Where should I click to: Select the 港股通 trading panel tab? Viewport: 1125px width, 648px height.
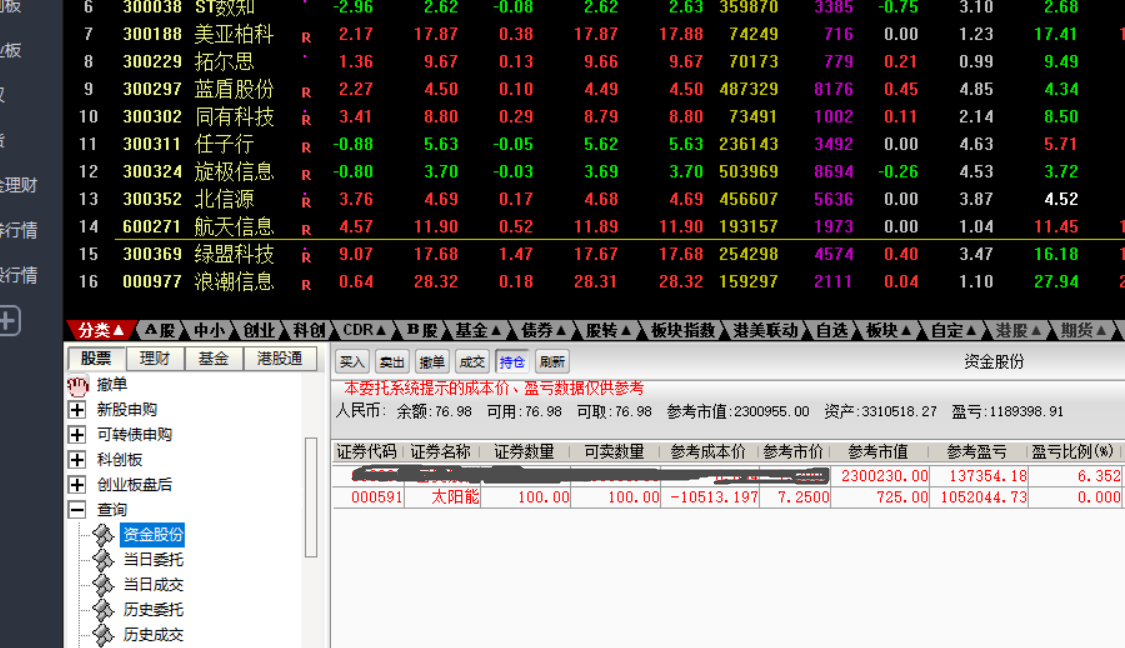pos(280,358)
